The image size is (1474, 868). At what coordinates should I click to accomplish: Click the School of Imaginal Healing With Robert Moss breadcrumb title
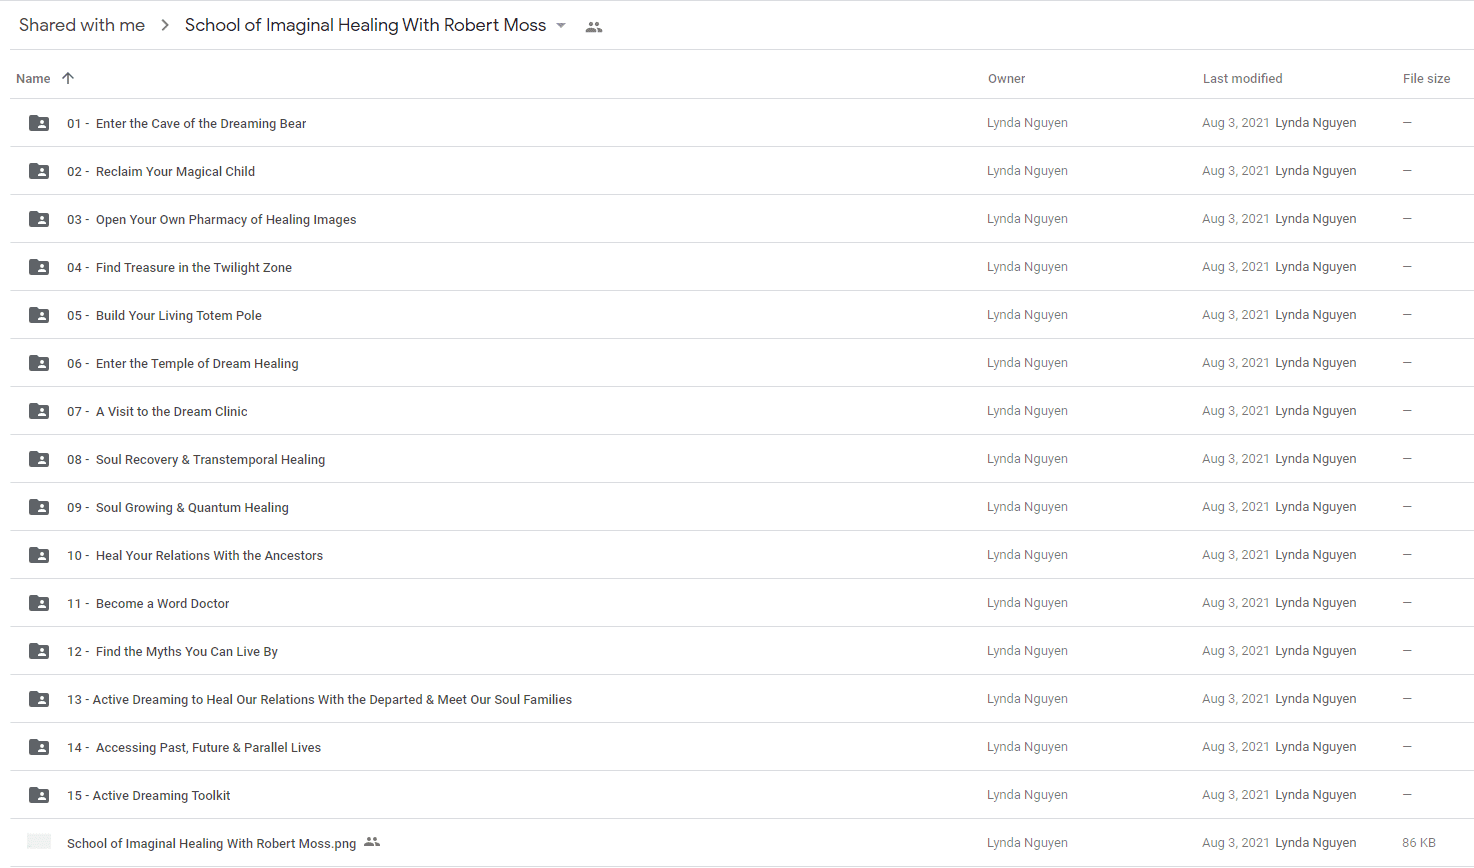[365, 25]
